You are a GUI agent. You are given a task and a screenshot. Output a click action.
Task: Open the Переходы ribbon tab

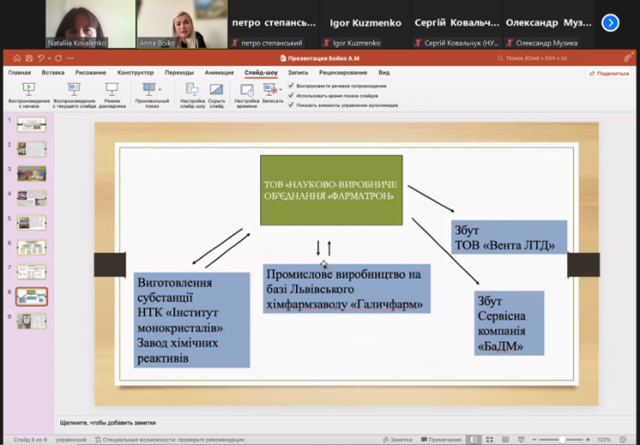[179, 73]
